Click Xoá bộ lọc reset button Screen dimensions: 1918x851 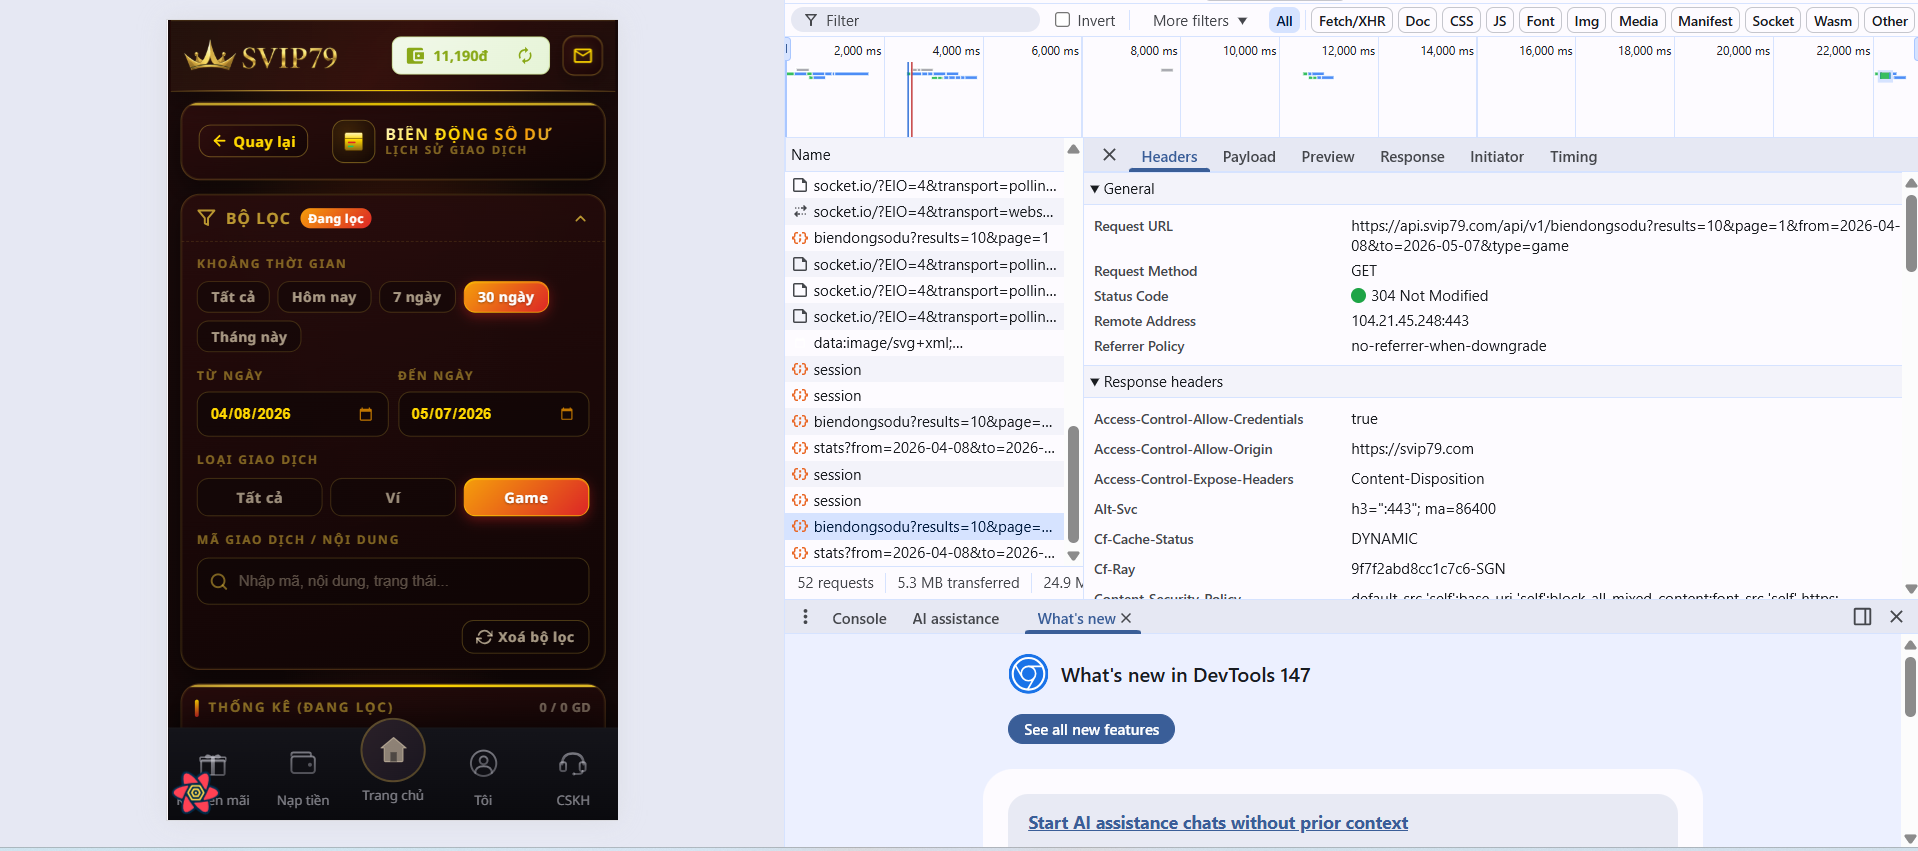click(x=525, y=637)
